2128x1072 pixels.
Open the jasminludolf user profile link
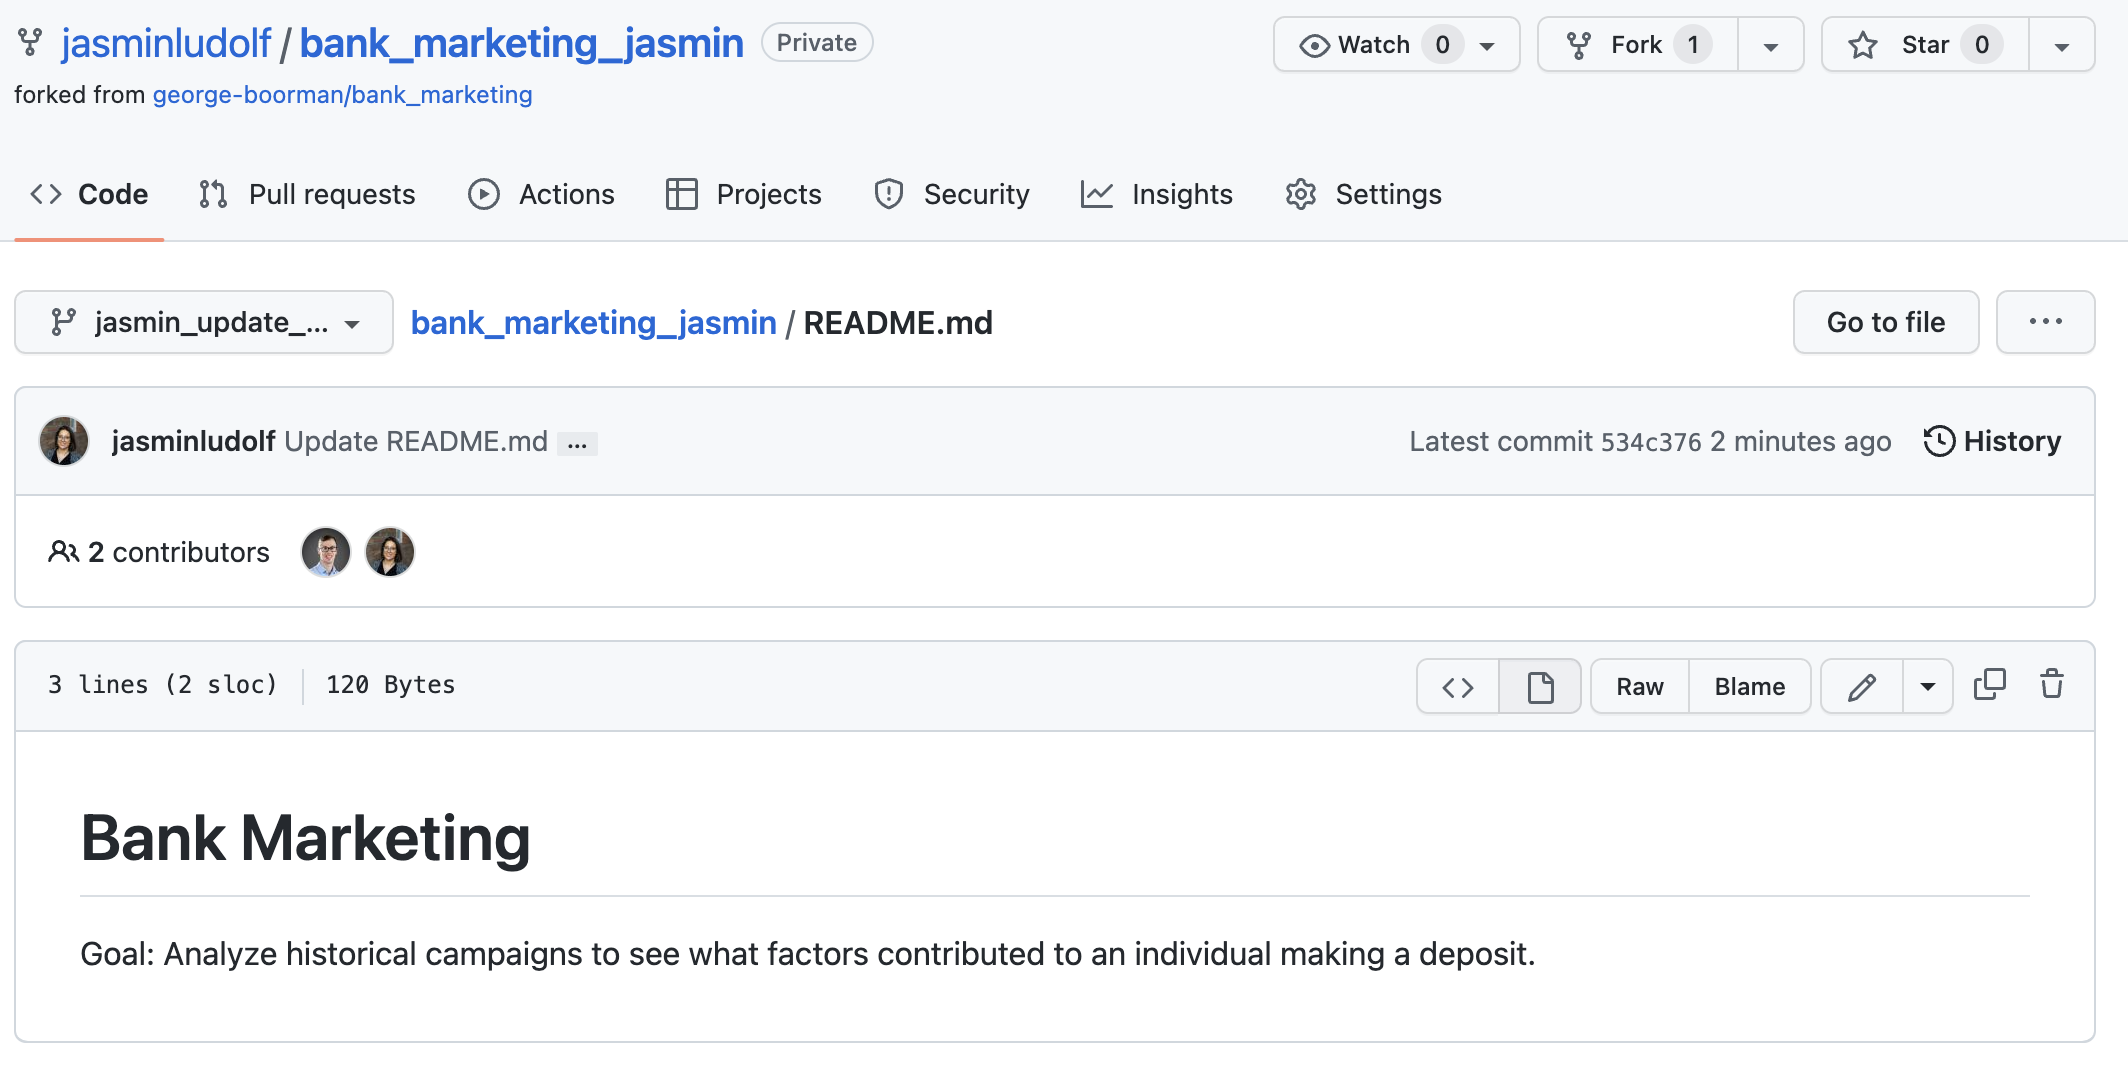pyautogui.click(x=165, y=43)
